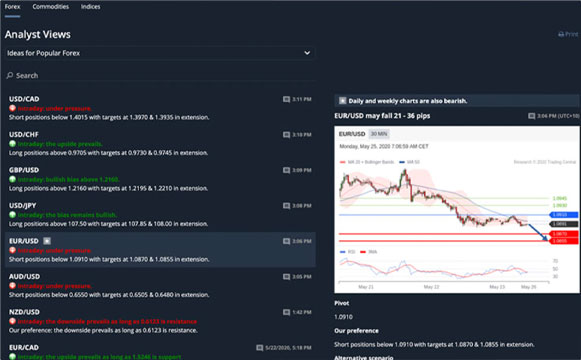Click the green up-arrow icon under USD/CHF
581x360 pixels.
point(13,144)
